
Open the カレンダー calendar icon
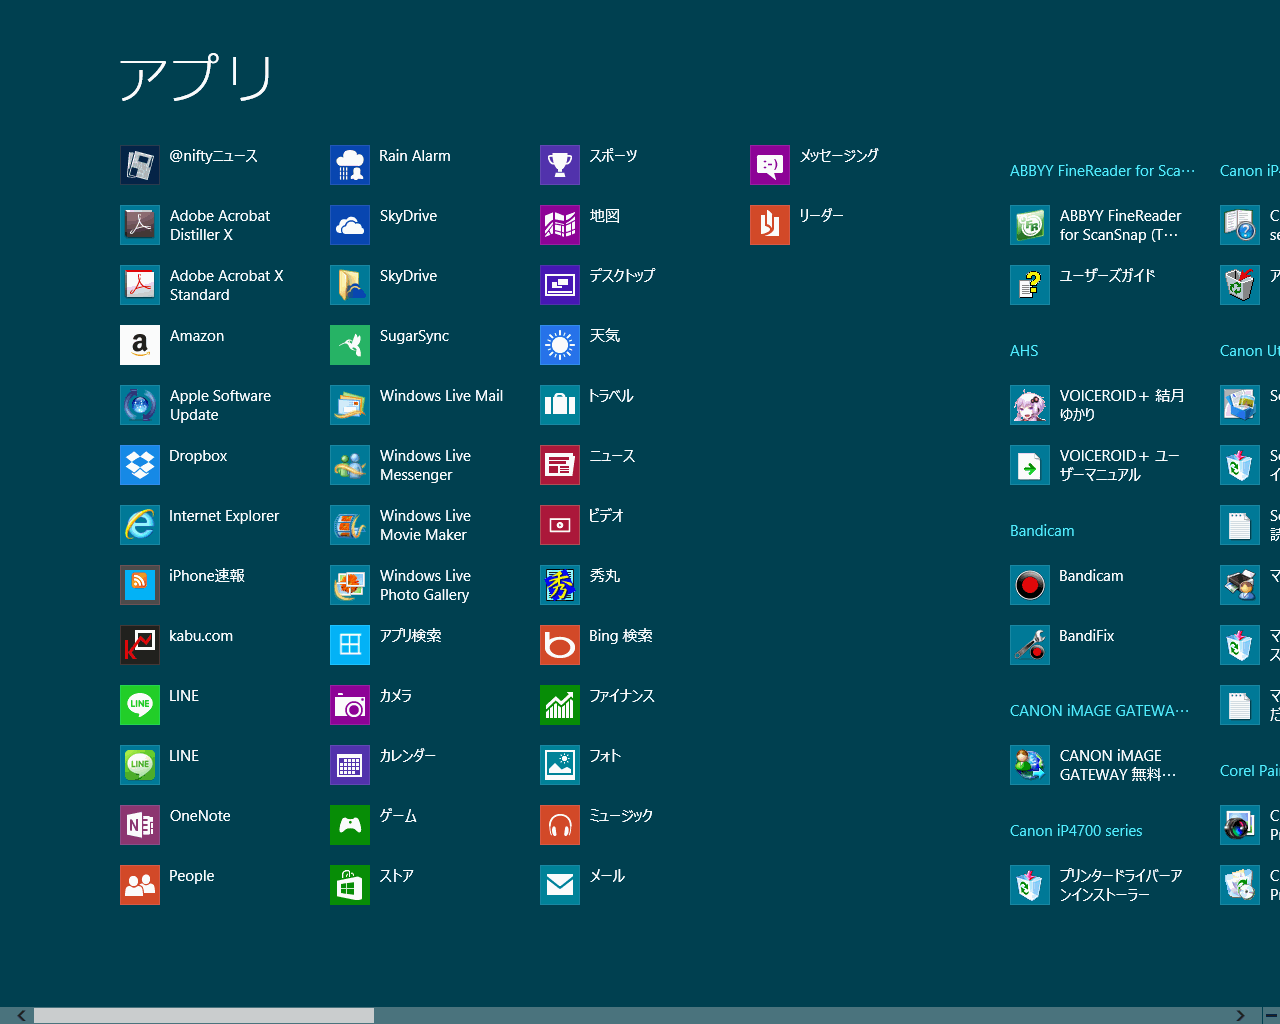[x=350, y=765]
